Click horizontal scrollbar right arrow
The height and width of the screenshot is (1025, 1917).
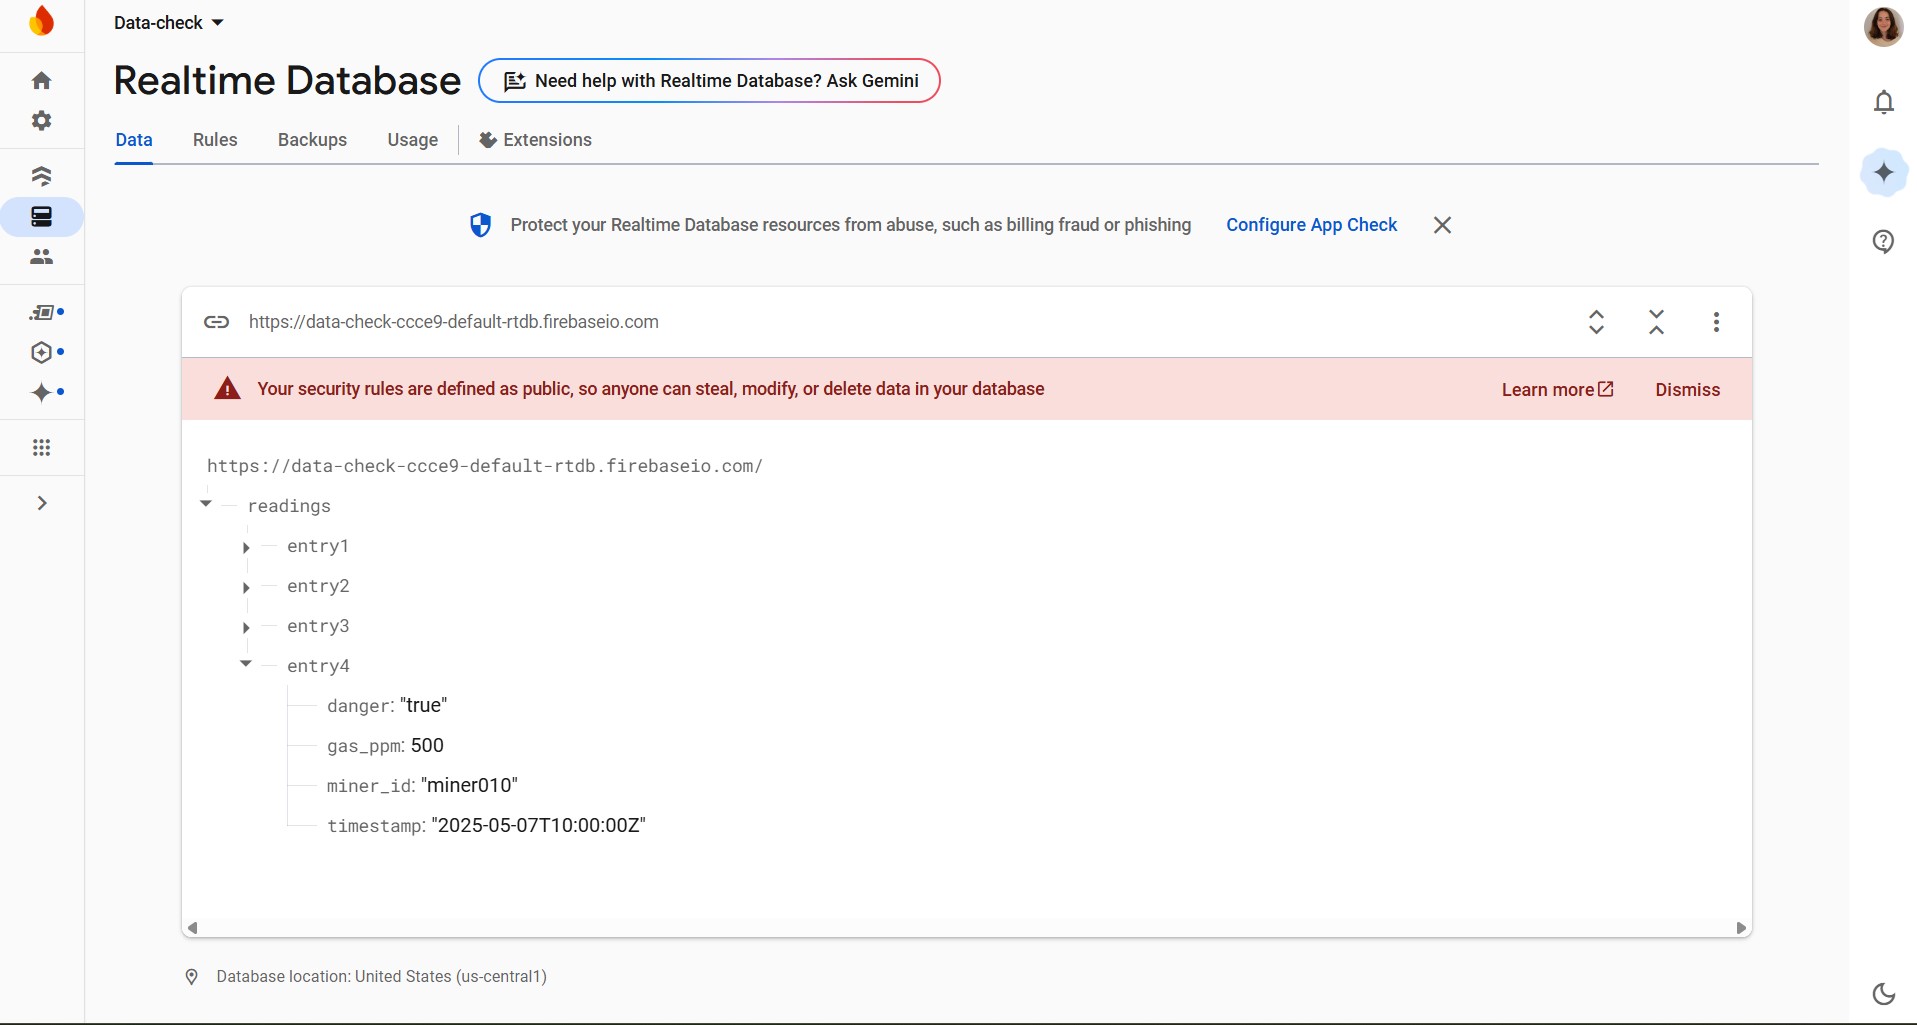pos(1741,928)
